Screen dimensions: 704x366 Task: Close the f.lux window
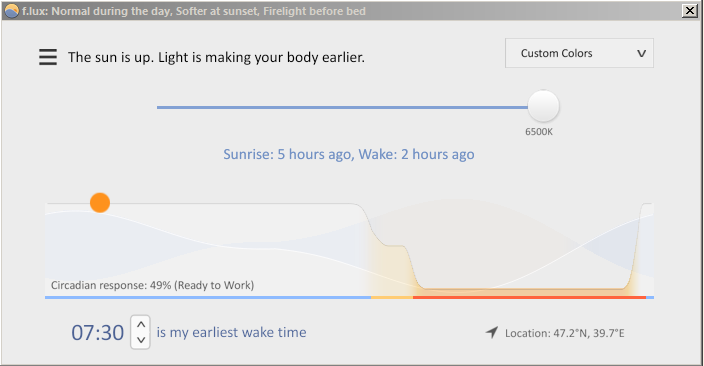689,10
